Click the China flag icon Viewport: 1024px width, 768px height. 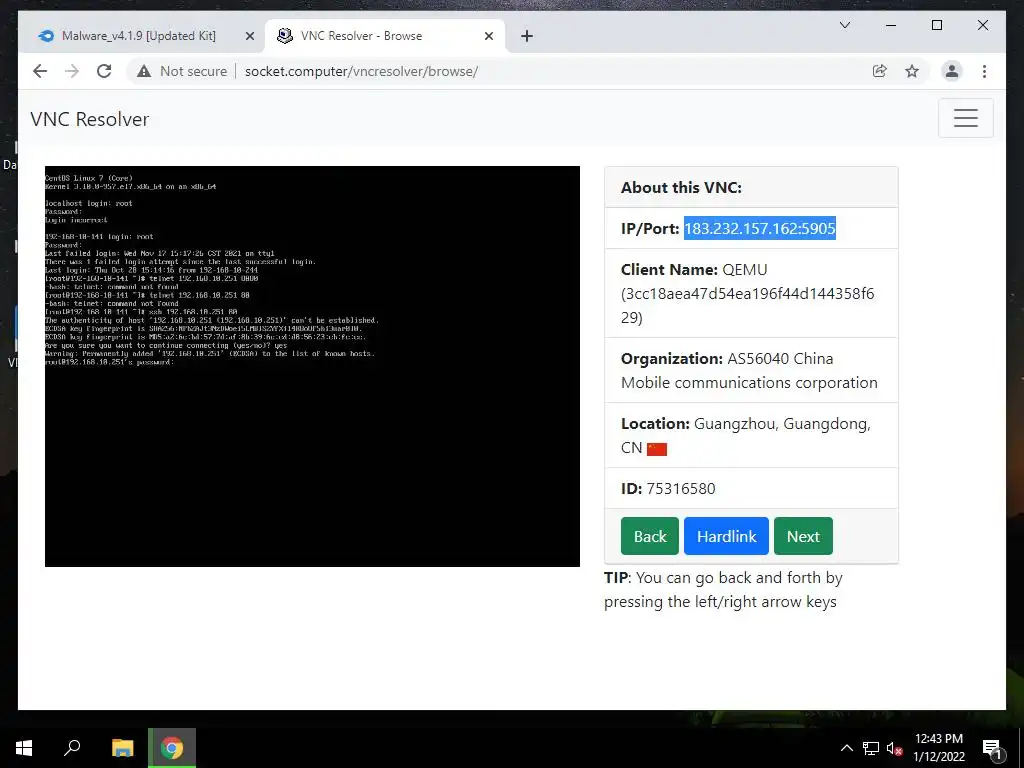pos(657,449)
